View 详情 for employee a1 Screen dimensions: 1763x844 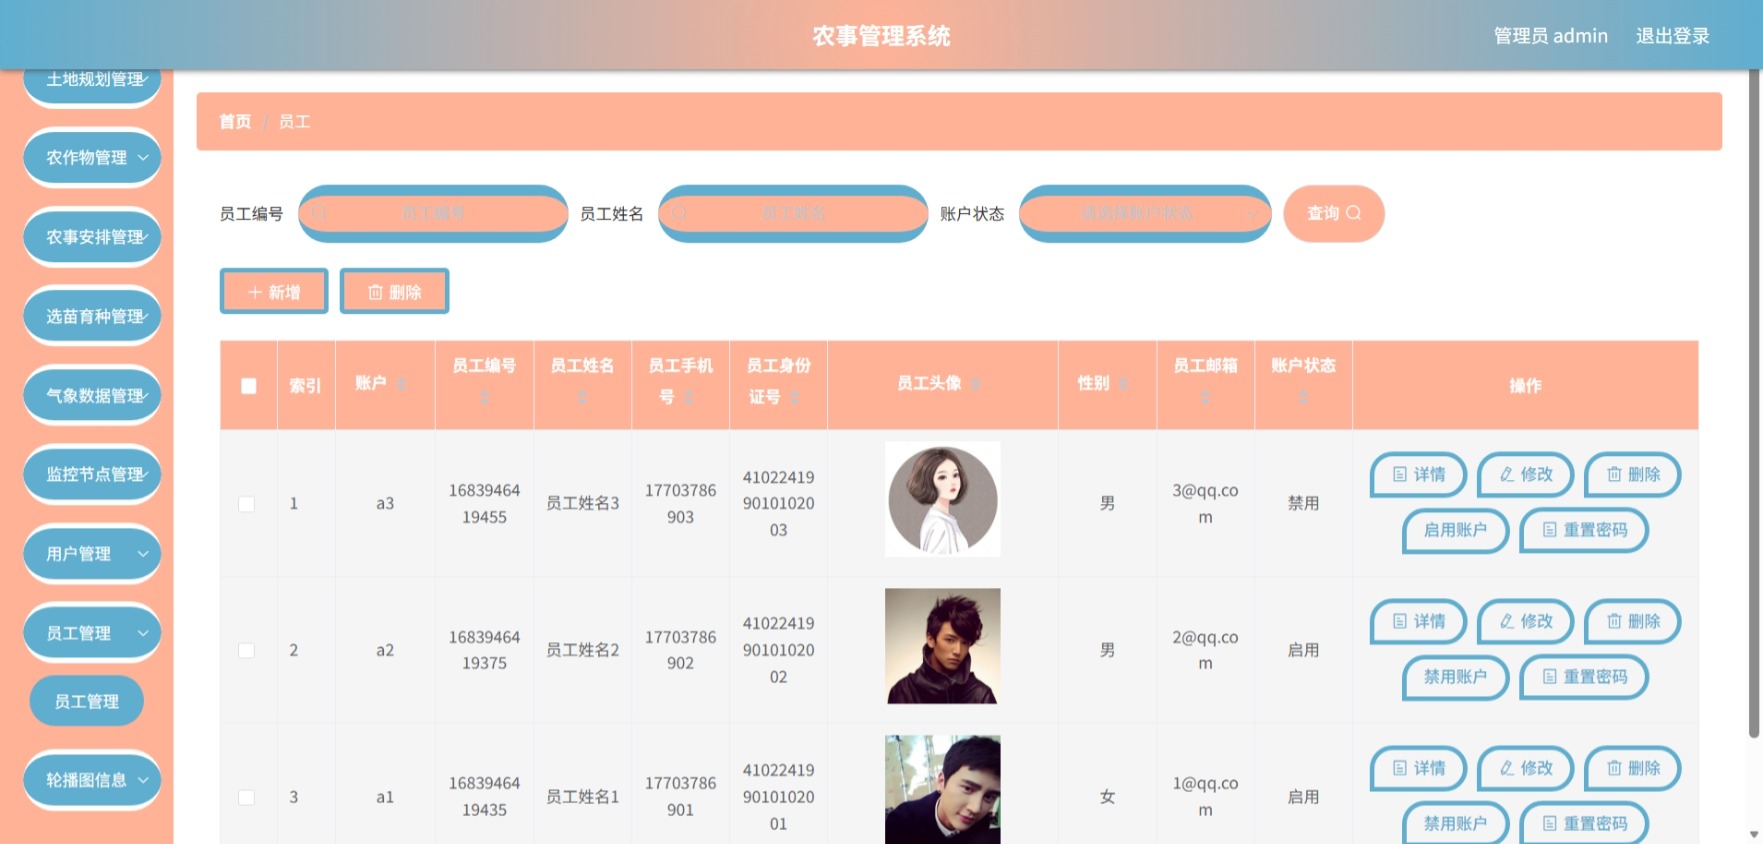point(1418,768)
